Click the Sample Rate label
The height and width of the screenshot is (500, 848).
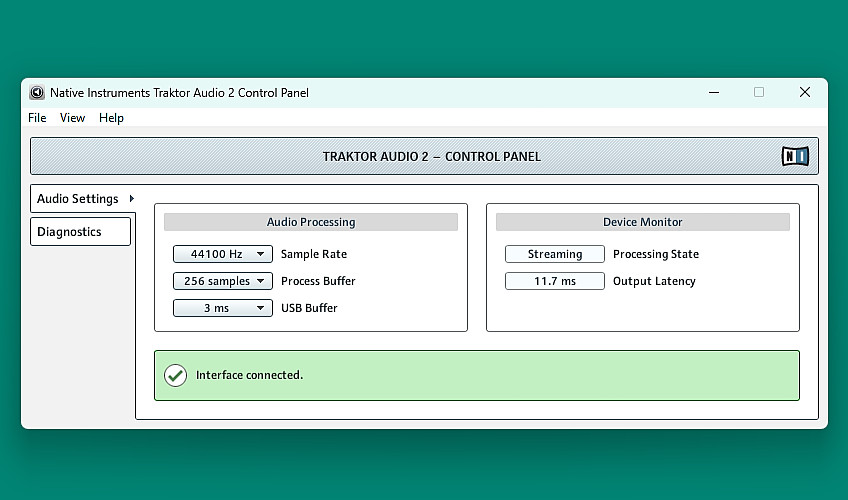[x=314, y=254]
